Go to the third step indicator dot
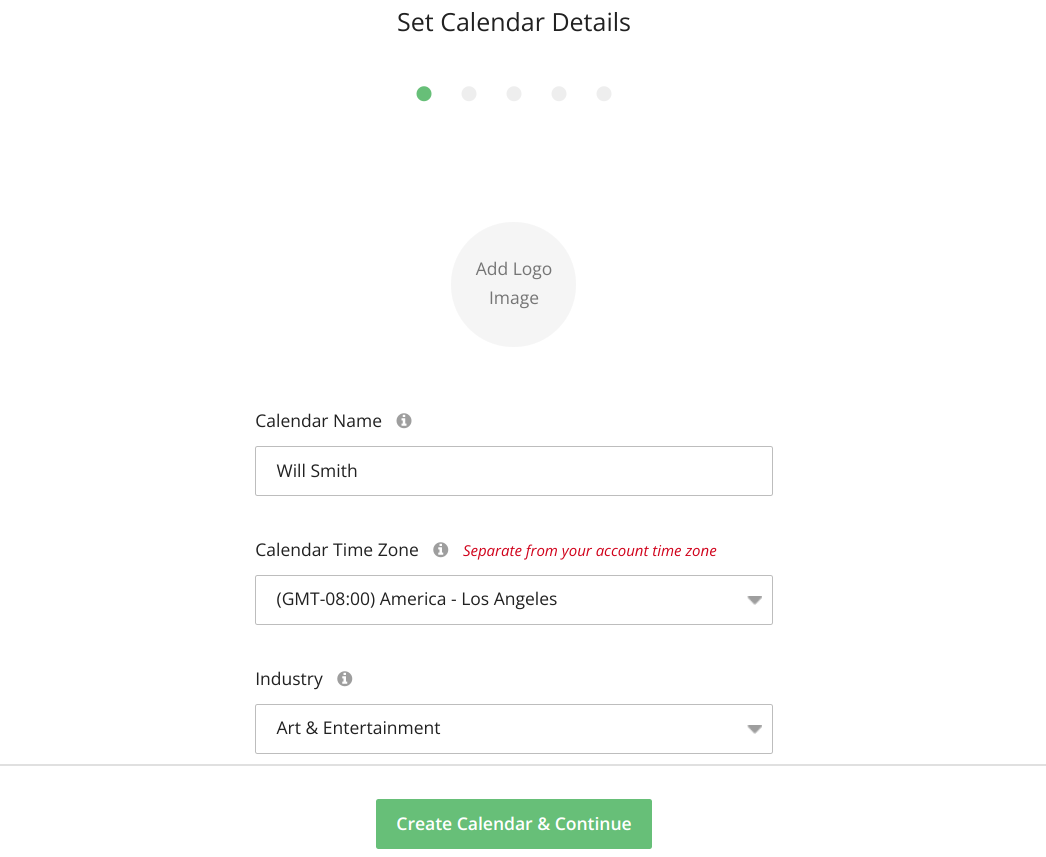Screen dimensions: 1046x857 514,94
